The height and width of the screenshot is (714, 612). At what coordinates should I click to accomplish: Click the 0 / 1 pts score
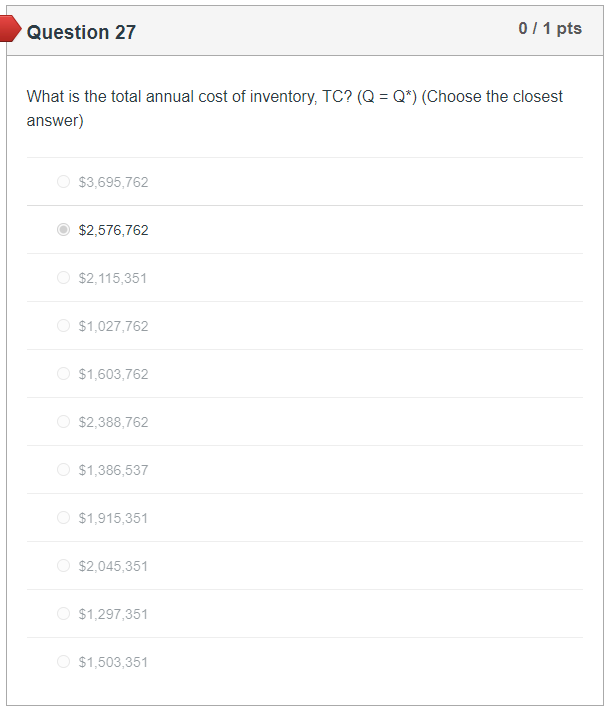tap(550, 29)
